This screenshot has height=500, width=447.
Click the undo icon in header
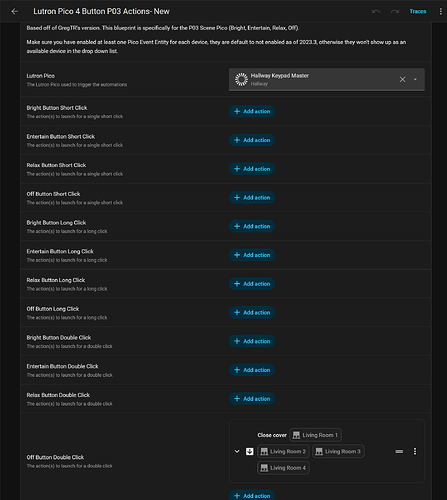pos(376,11)
